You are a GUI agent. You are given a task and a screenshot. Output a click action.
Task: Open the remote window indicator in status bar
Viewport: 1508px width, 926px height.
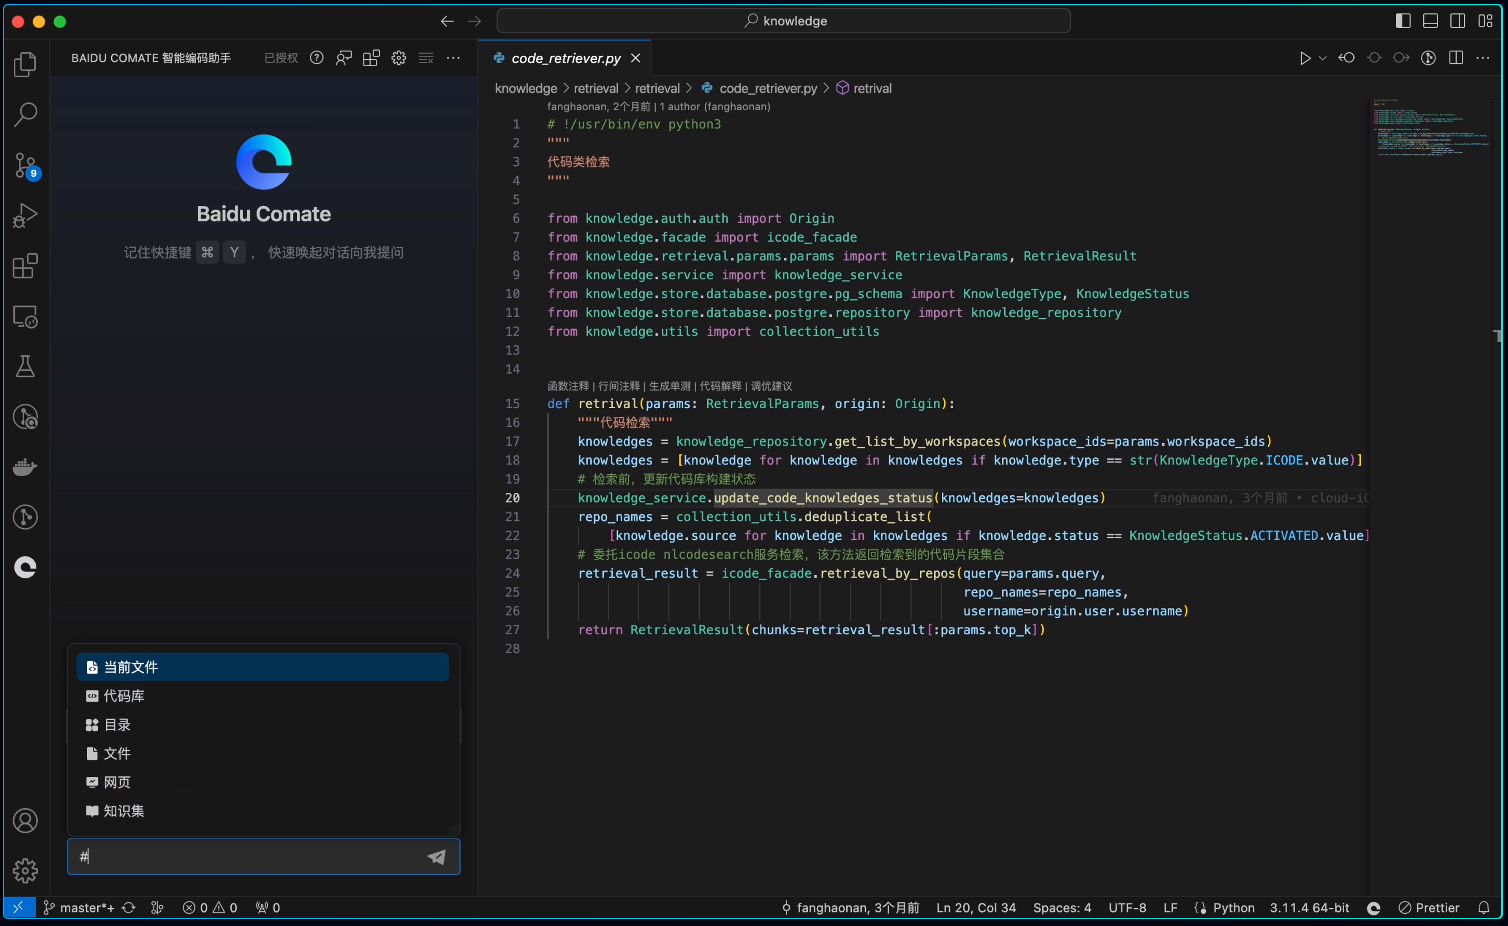click(x=18, y=908)
